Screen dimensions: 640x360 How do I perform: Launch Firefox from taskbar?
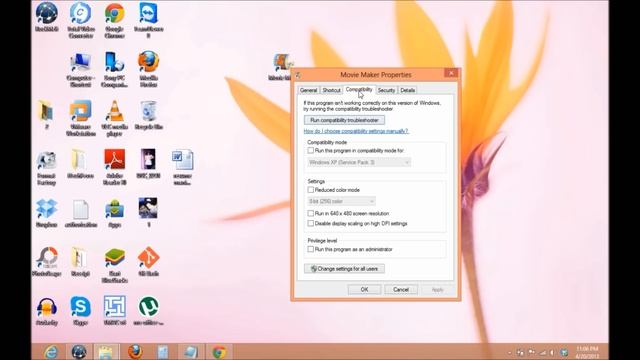tap(135, 351)
